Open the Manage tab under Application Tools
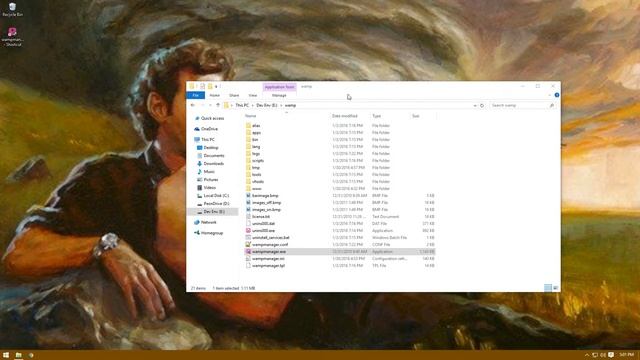This screenshot has width=640, height=360. [x=279, y=95]
